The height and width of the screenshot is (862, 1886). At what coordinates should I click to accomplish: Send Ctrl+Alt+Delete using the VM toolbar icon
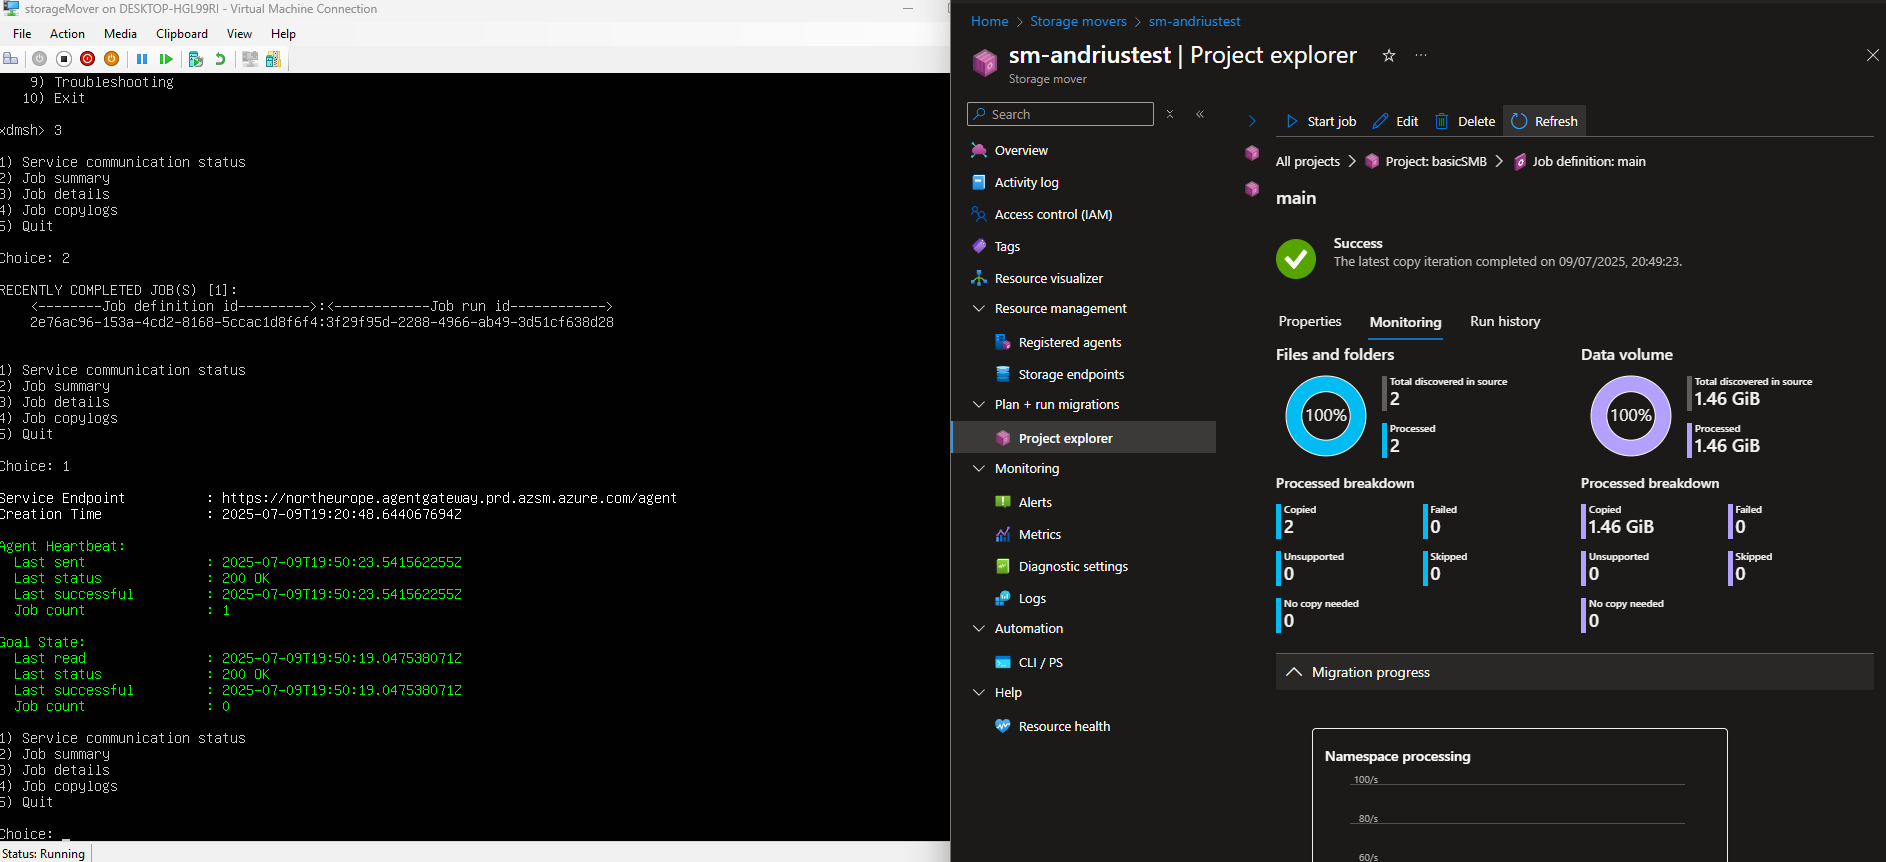point(11,59)
